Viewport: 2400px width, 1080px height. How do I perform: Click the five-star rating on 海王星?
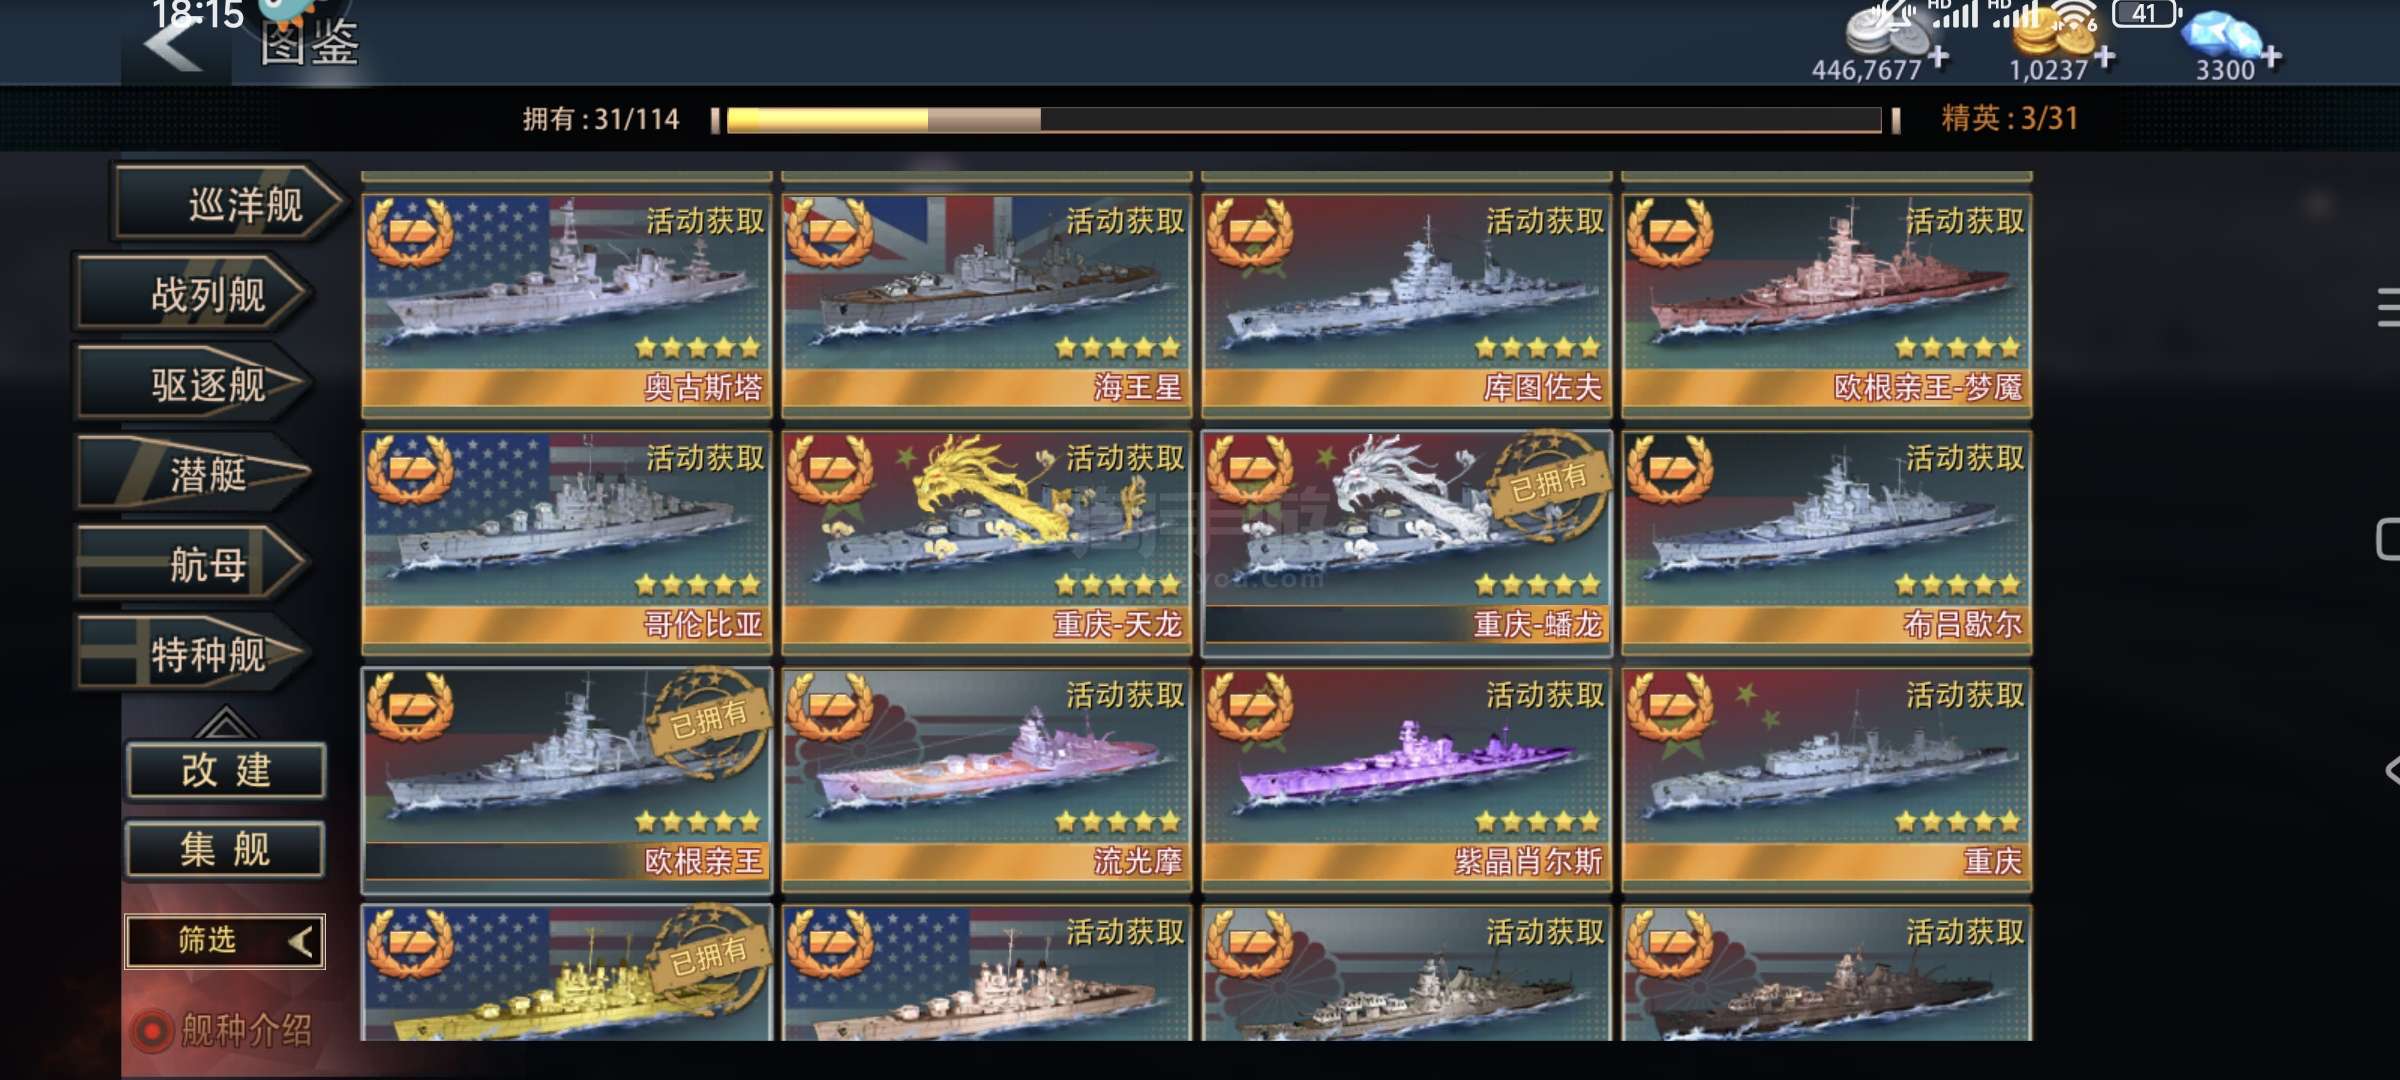pos(1118,348)
